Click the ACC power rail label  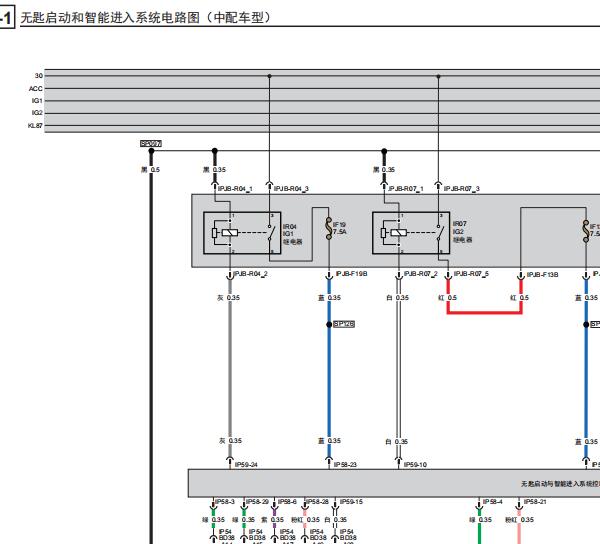[36, 88]
